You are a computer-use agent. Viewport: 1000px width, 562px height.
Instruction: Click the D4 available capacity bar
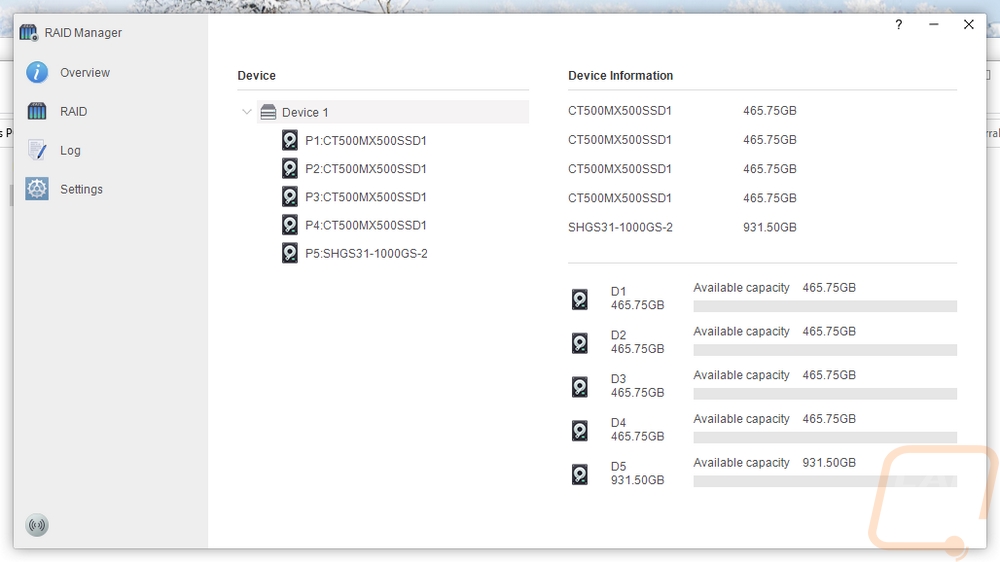pos(825,437)
